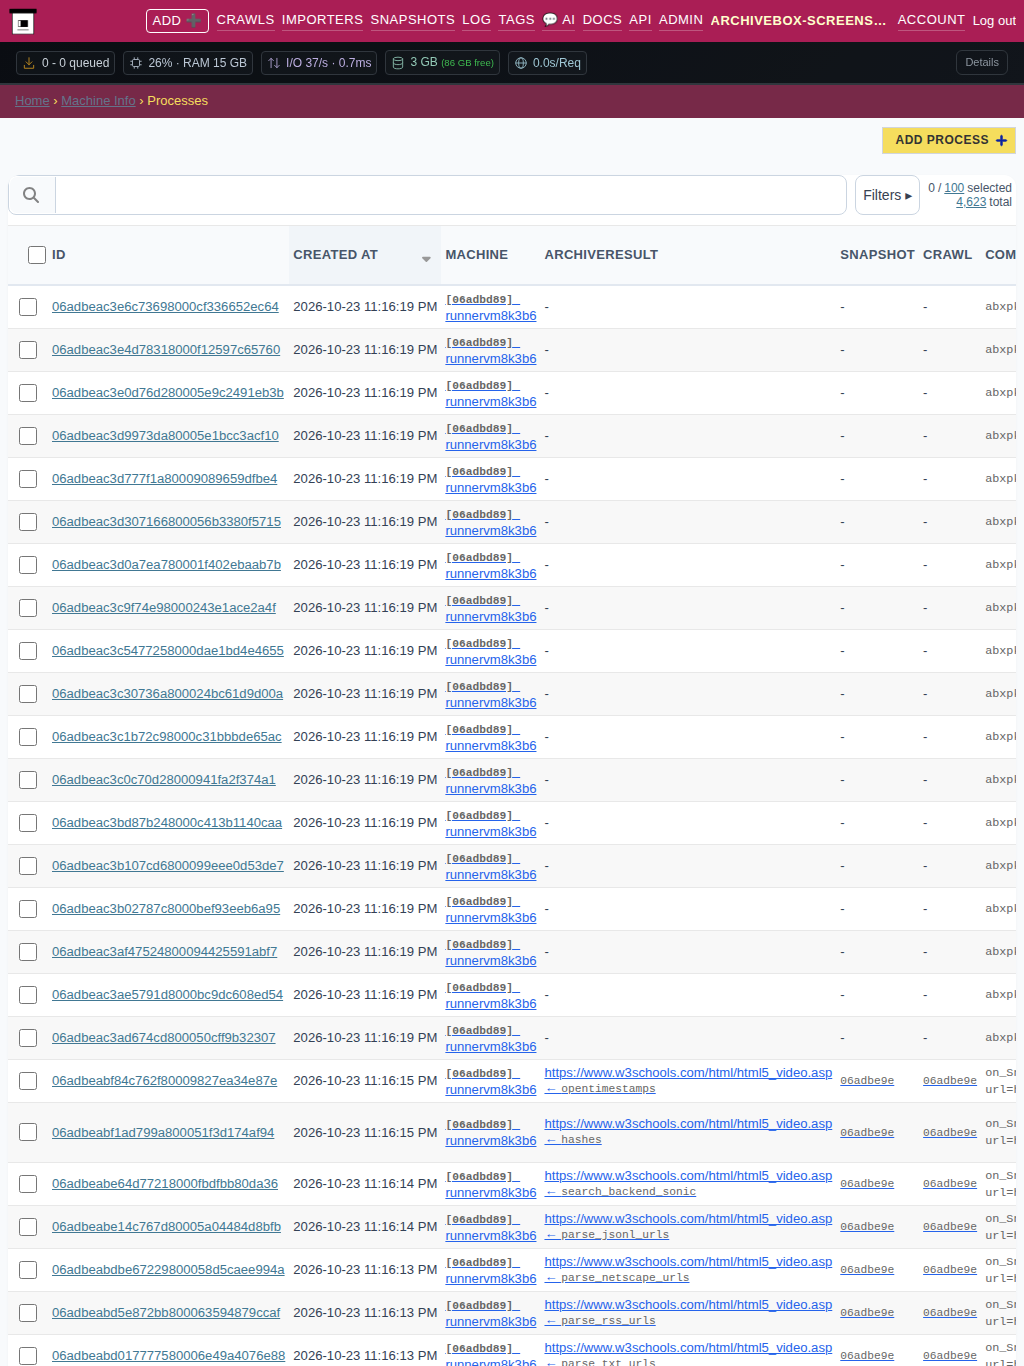
Task: Open the AI chat link
Action: click(x=558, y=20)
